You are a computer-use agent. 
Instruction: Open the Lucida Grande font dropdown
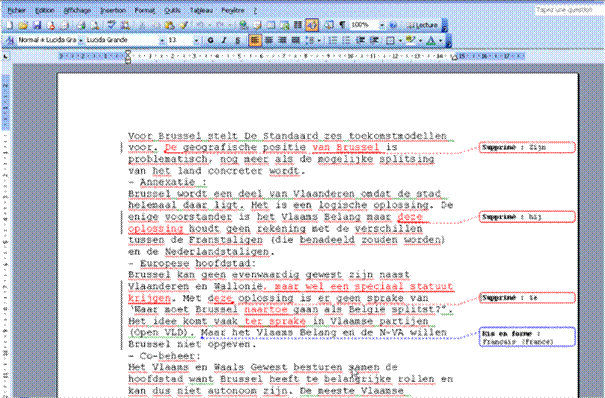[x=162, y=40]
